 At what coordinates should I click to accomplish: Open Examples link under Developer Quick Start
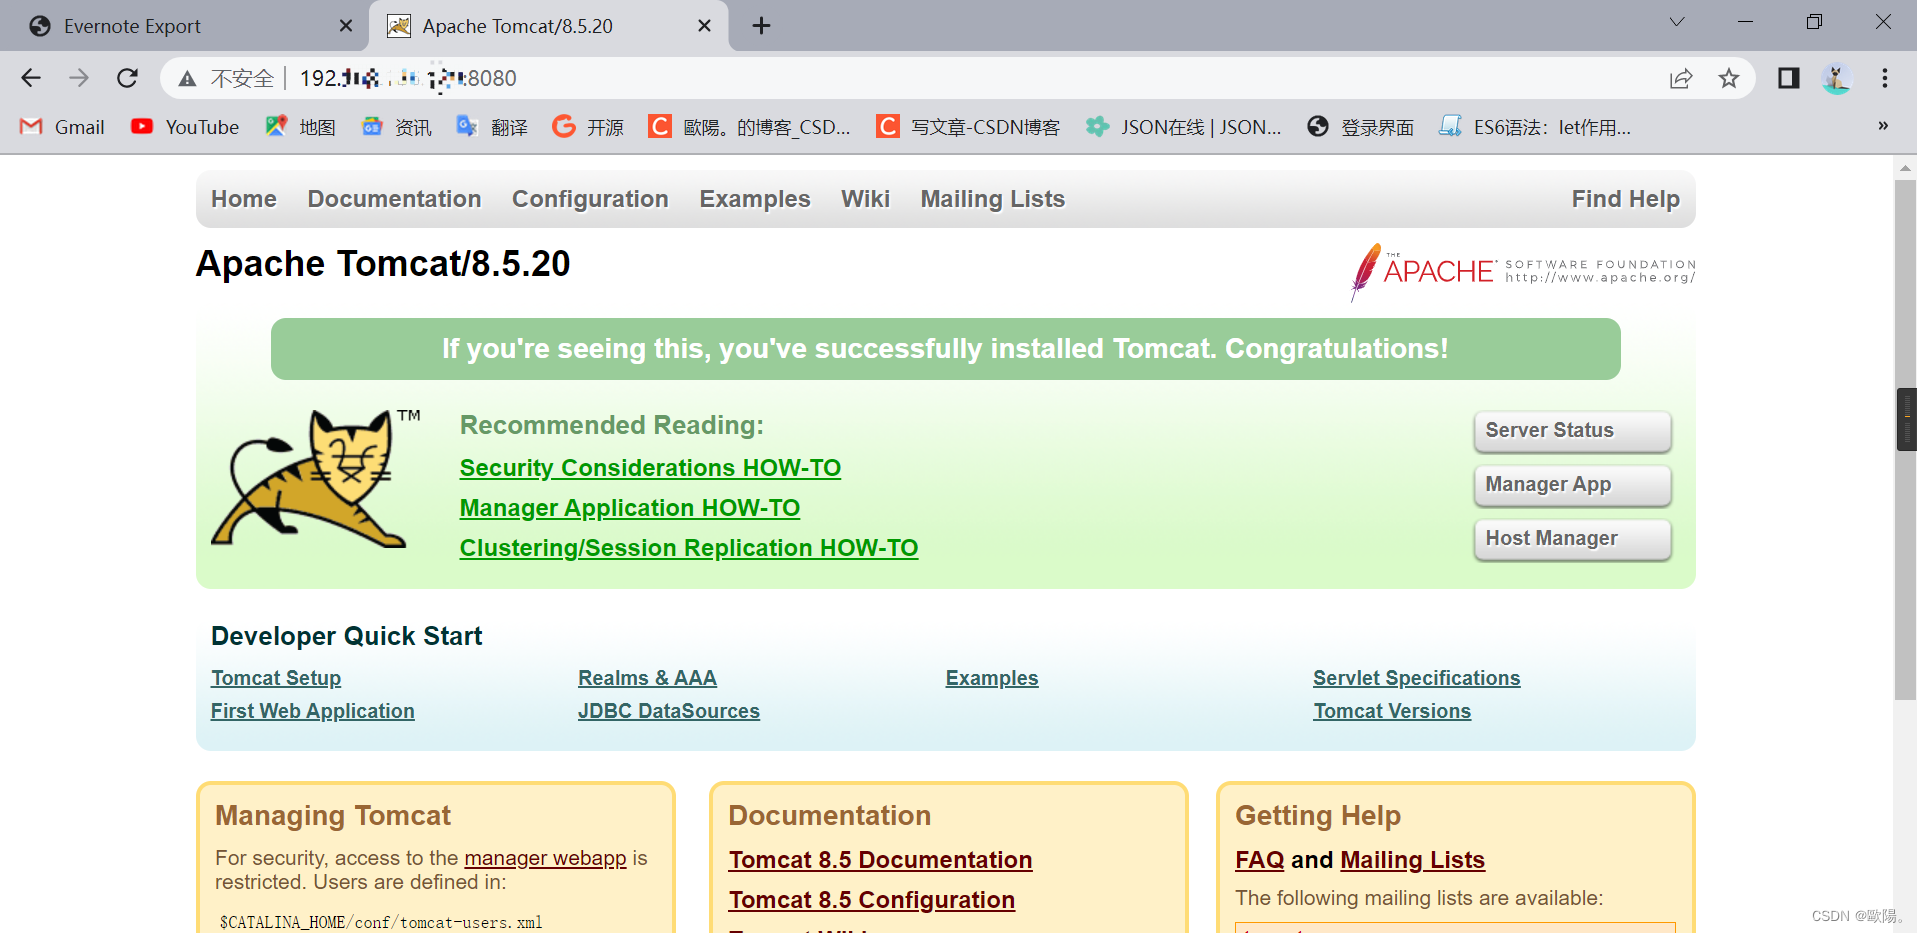pos(992,678)
